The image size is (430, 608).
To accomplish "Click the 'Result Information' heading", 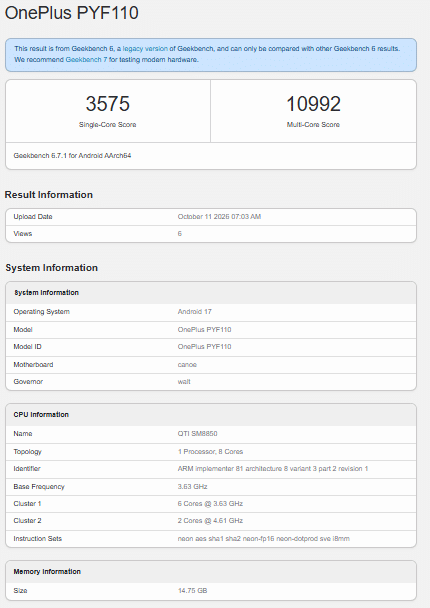I will [48, 195].
